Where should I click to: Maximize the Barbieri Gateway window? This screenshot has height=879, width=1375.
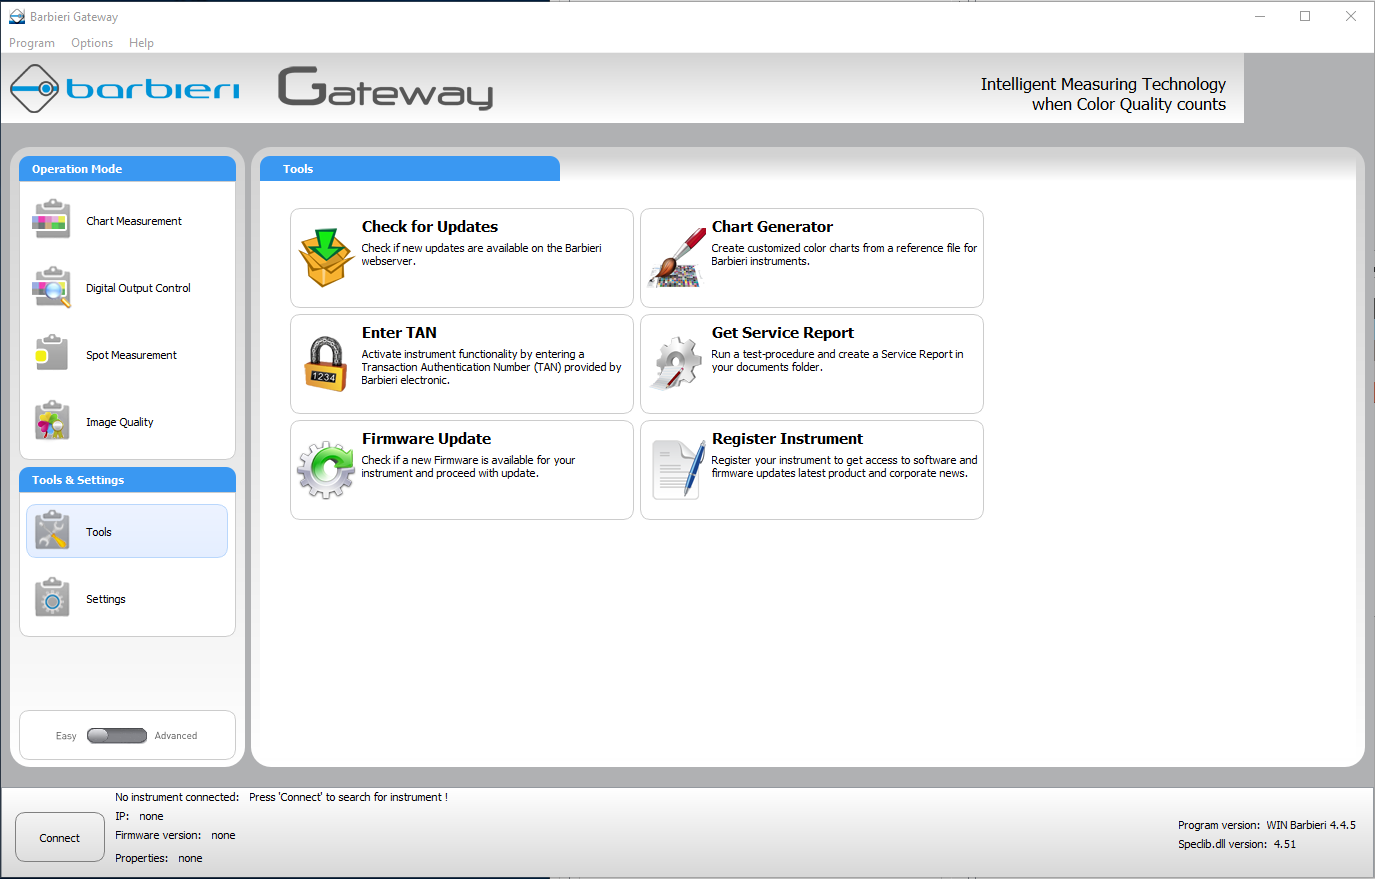pos(1305,16)
